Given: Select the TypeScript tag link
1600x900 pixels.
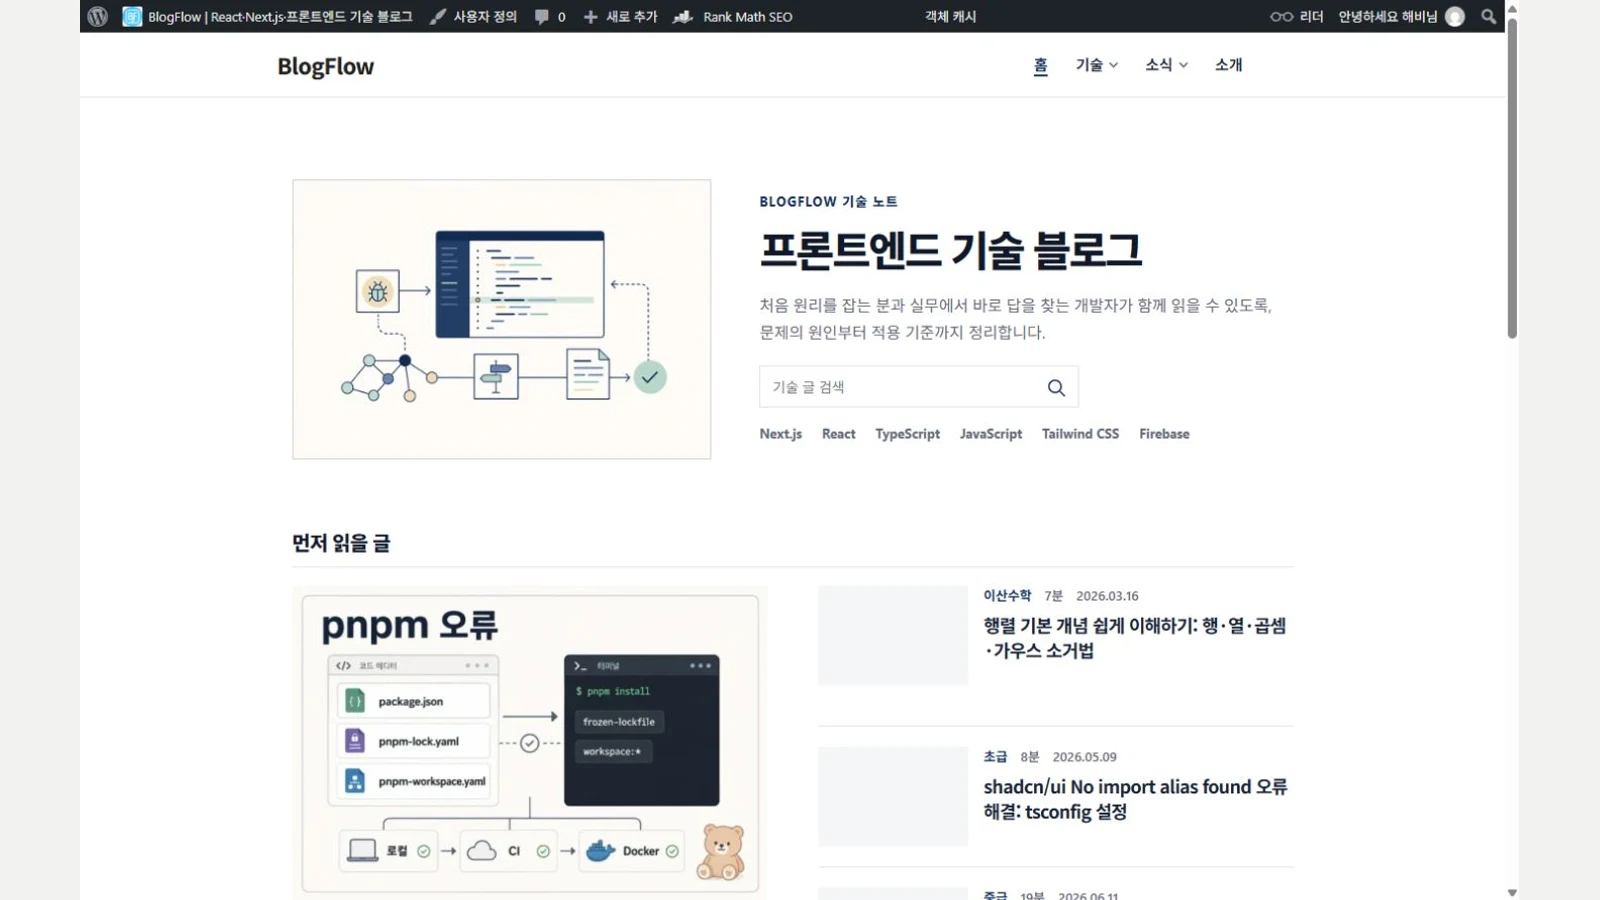Looking at the screenshot, I should coord(907,434).
